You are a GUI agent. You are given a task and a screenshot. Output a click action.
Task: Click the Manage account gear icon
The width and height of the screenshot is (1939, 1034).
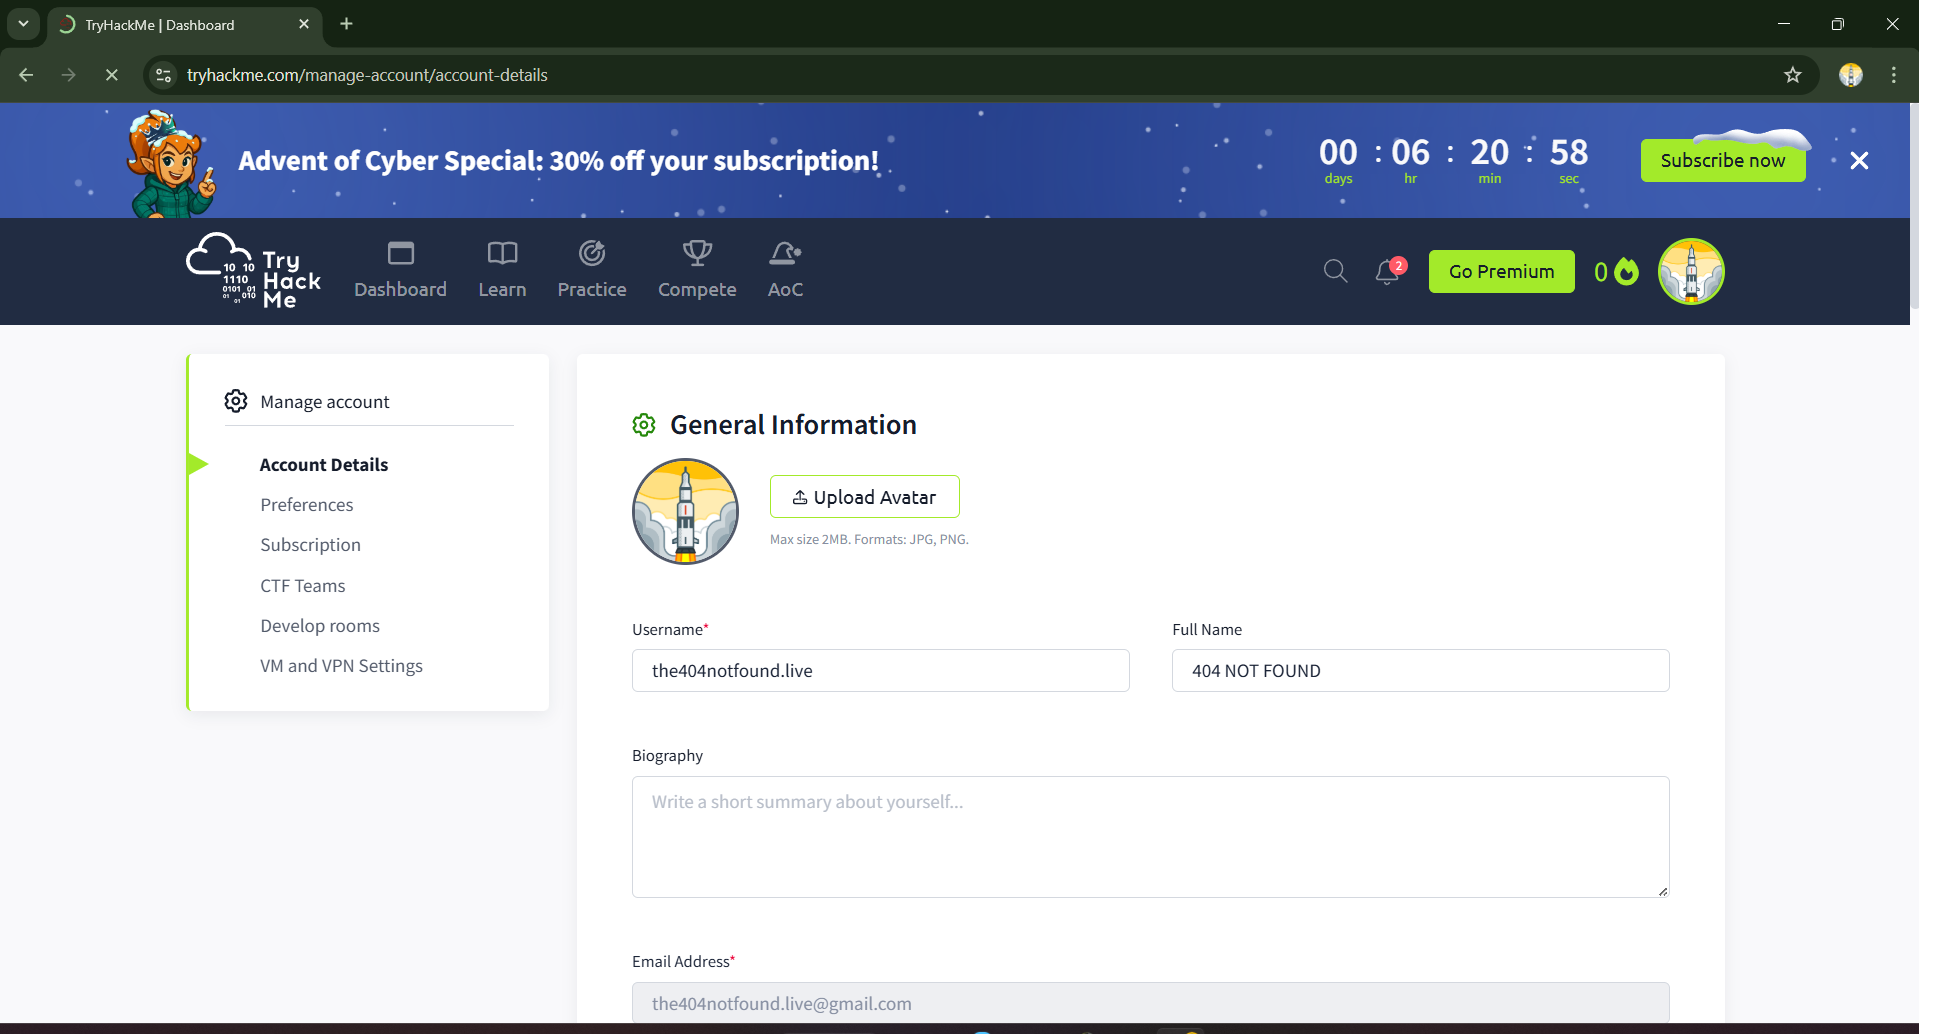[x=236, y=401]
